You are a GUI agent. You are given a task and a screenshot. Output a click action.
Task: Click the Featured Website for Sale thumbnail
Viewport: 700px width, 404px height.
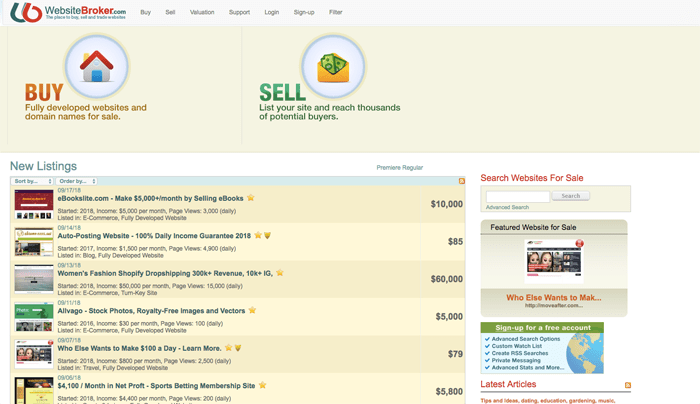pyautogui.click(x=554, y=261)
